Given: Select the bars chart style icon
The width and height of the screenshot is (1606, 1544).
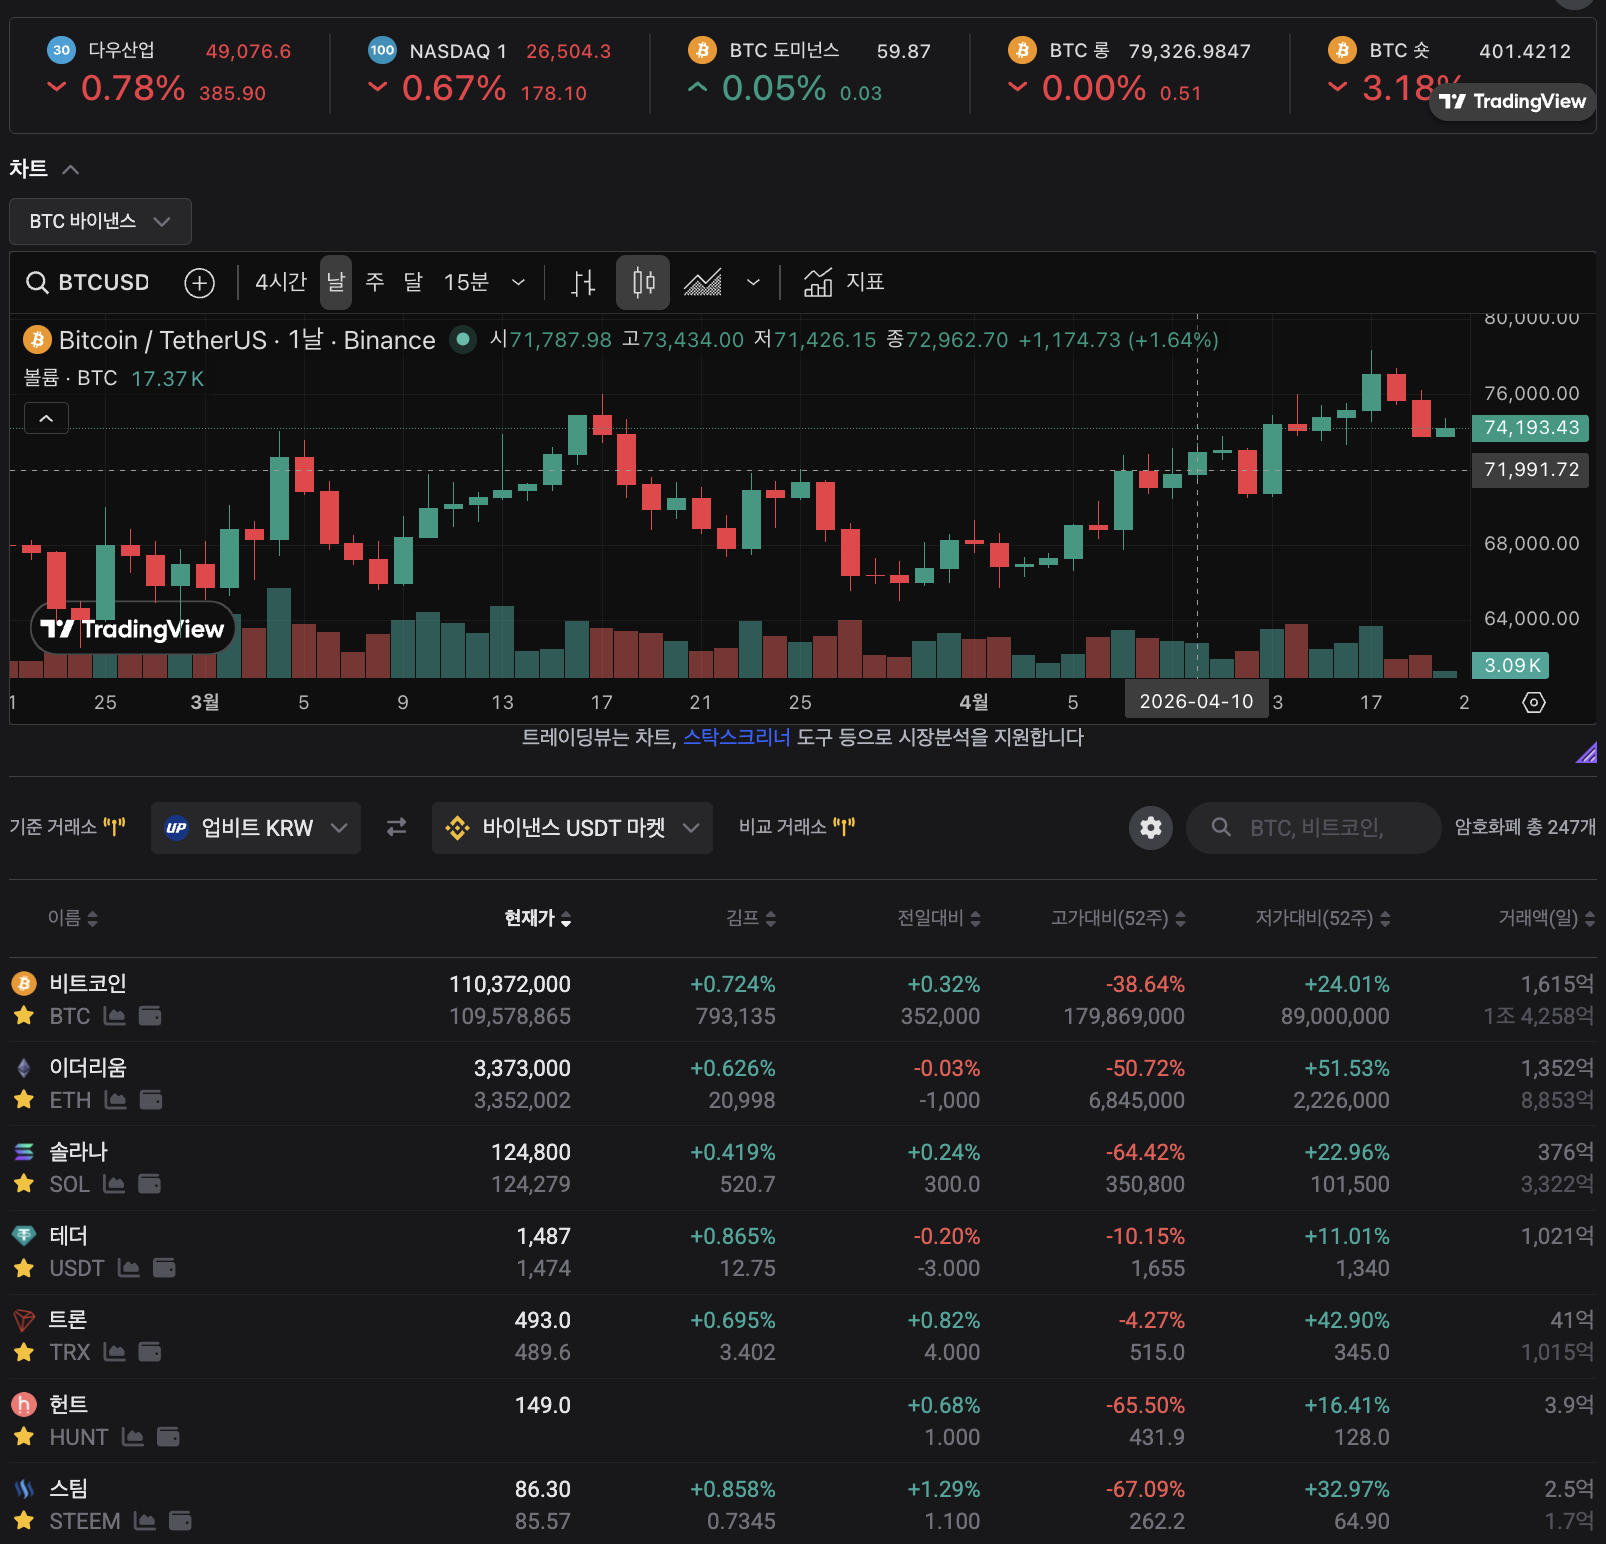Looking at the screenshot, I should [583, 283].
